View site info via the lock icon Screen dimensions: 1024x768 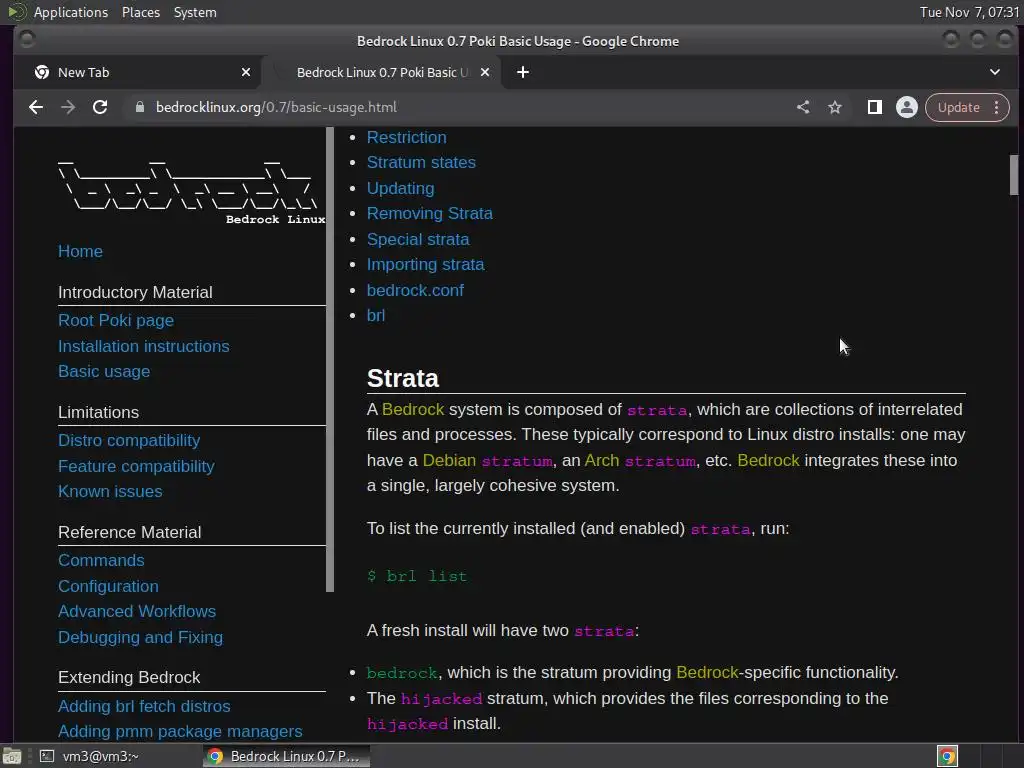140,107
